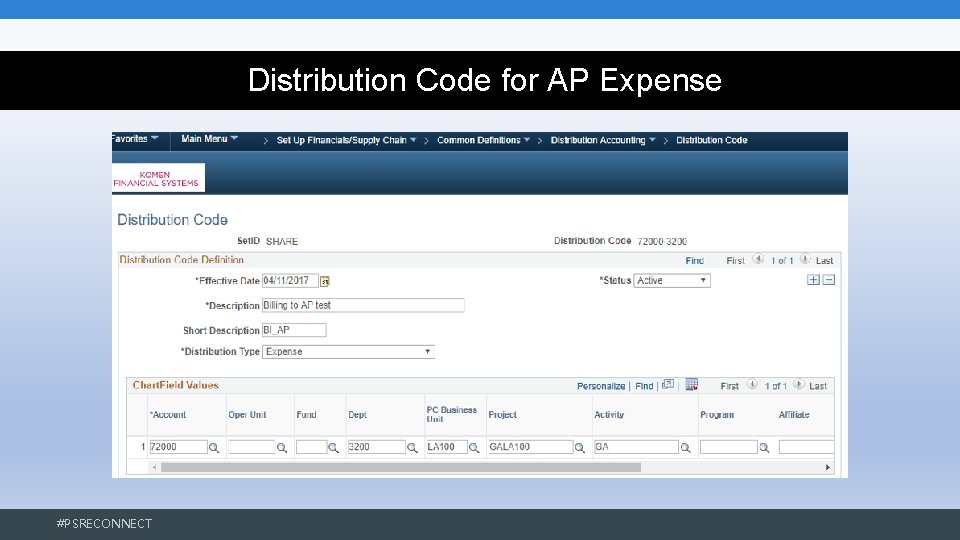Add a new definition row with plus icon
The width and height of the screenshot is (960, 540).
point(813,280)
